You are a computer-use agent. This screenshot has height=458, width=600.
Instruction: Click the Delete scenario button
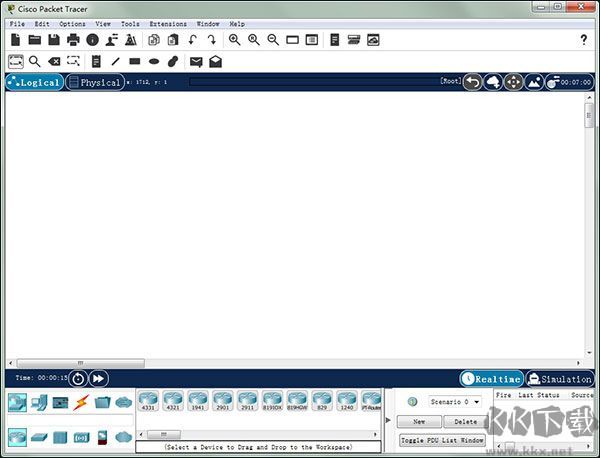pos(465,422)
